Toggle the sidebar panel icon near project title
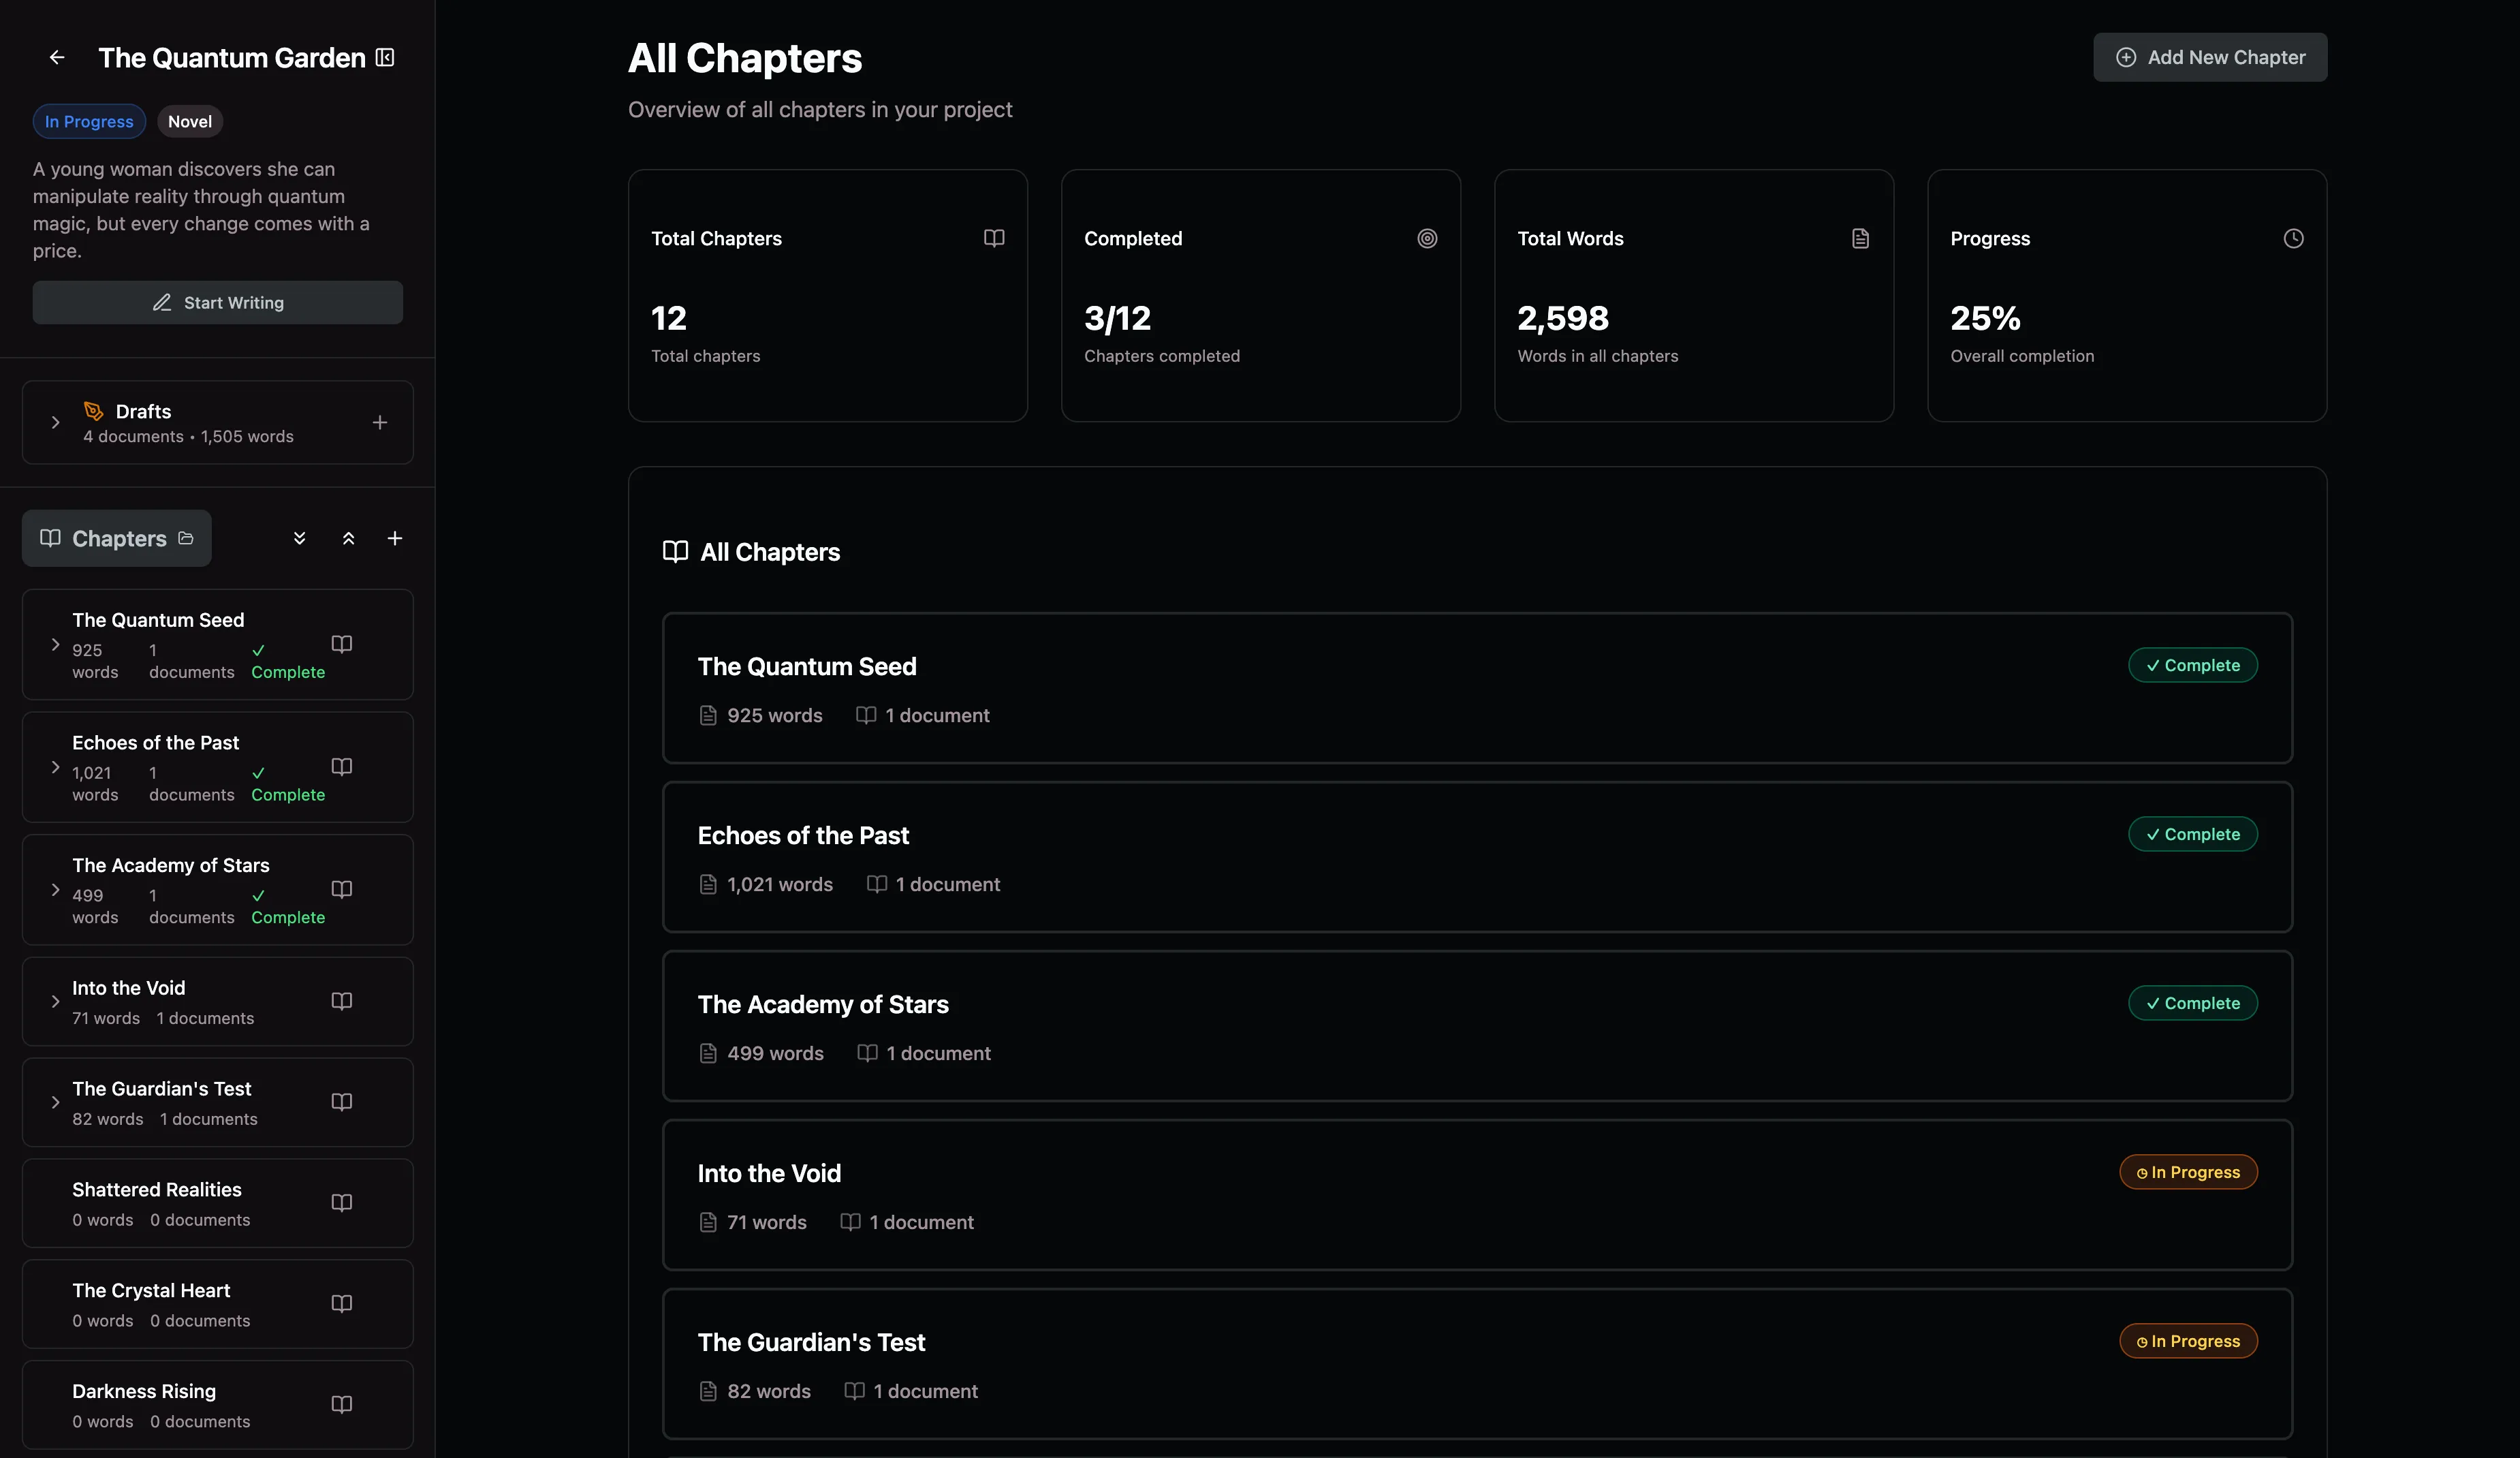This screenshot has height=1458, width=2520. pos(385,58)
